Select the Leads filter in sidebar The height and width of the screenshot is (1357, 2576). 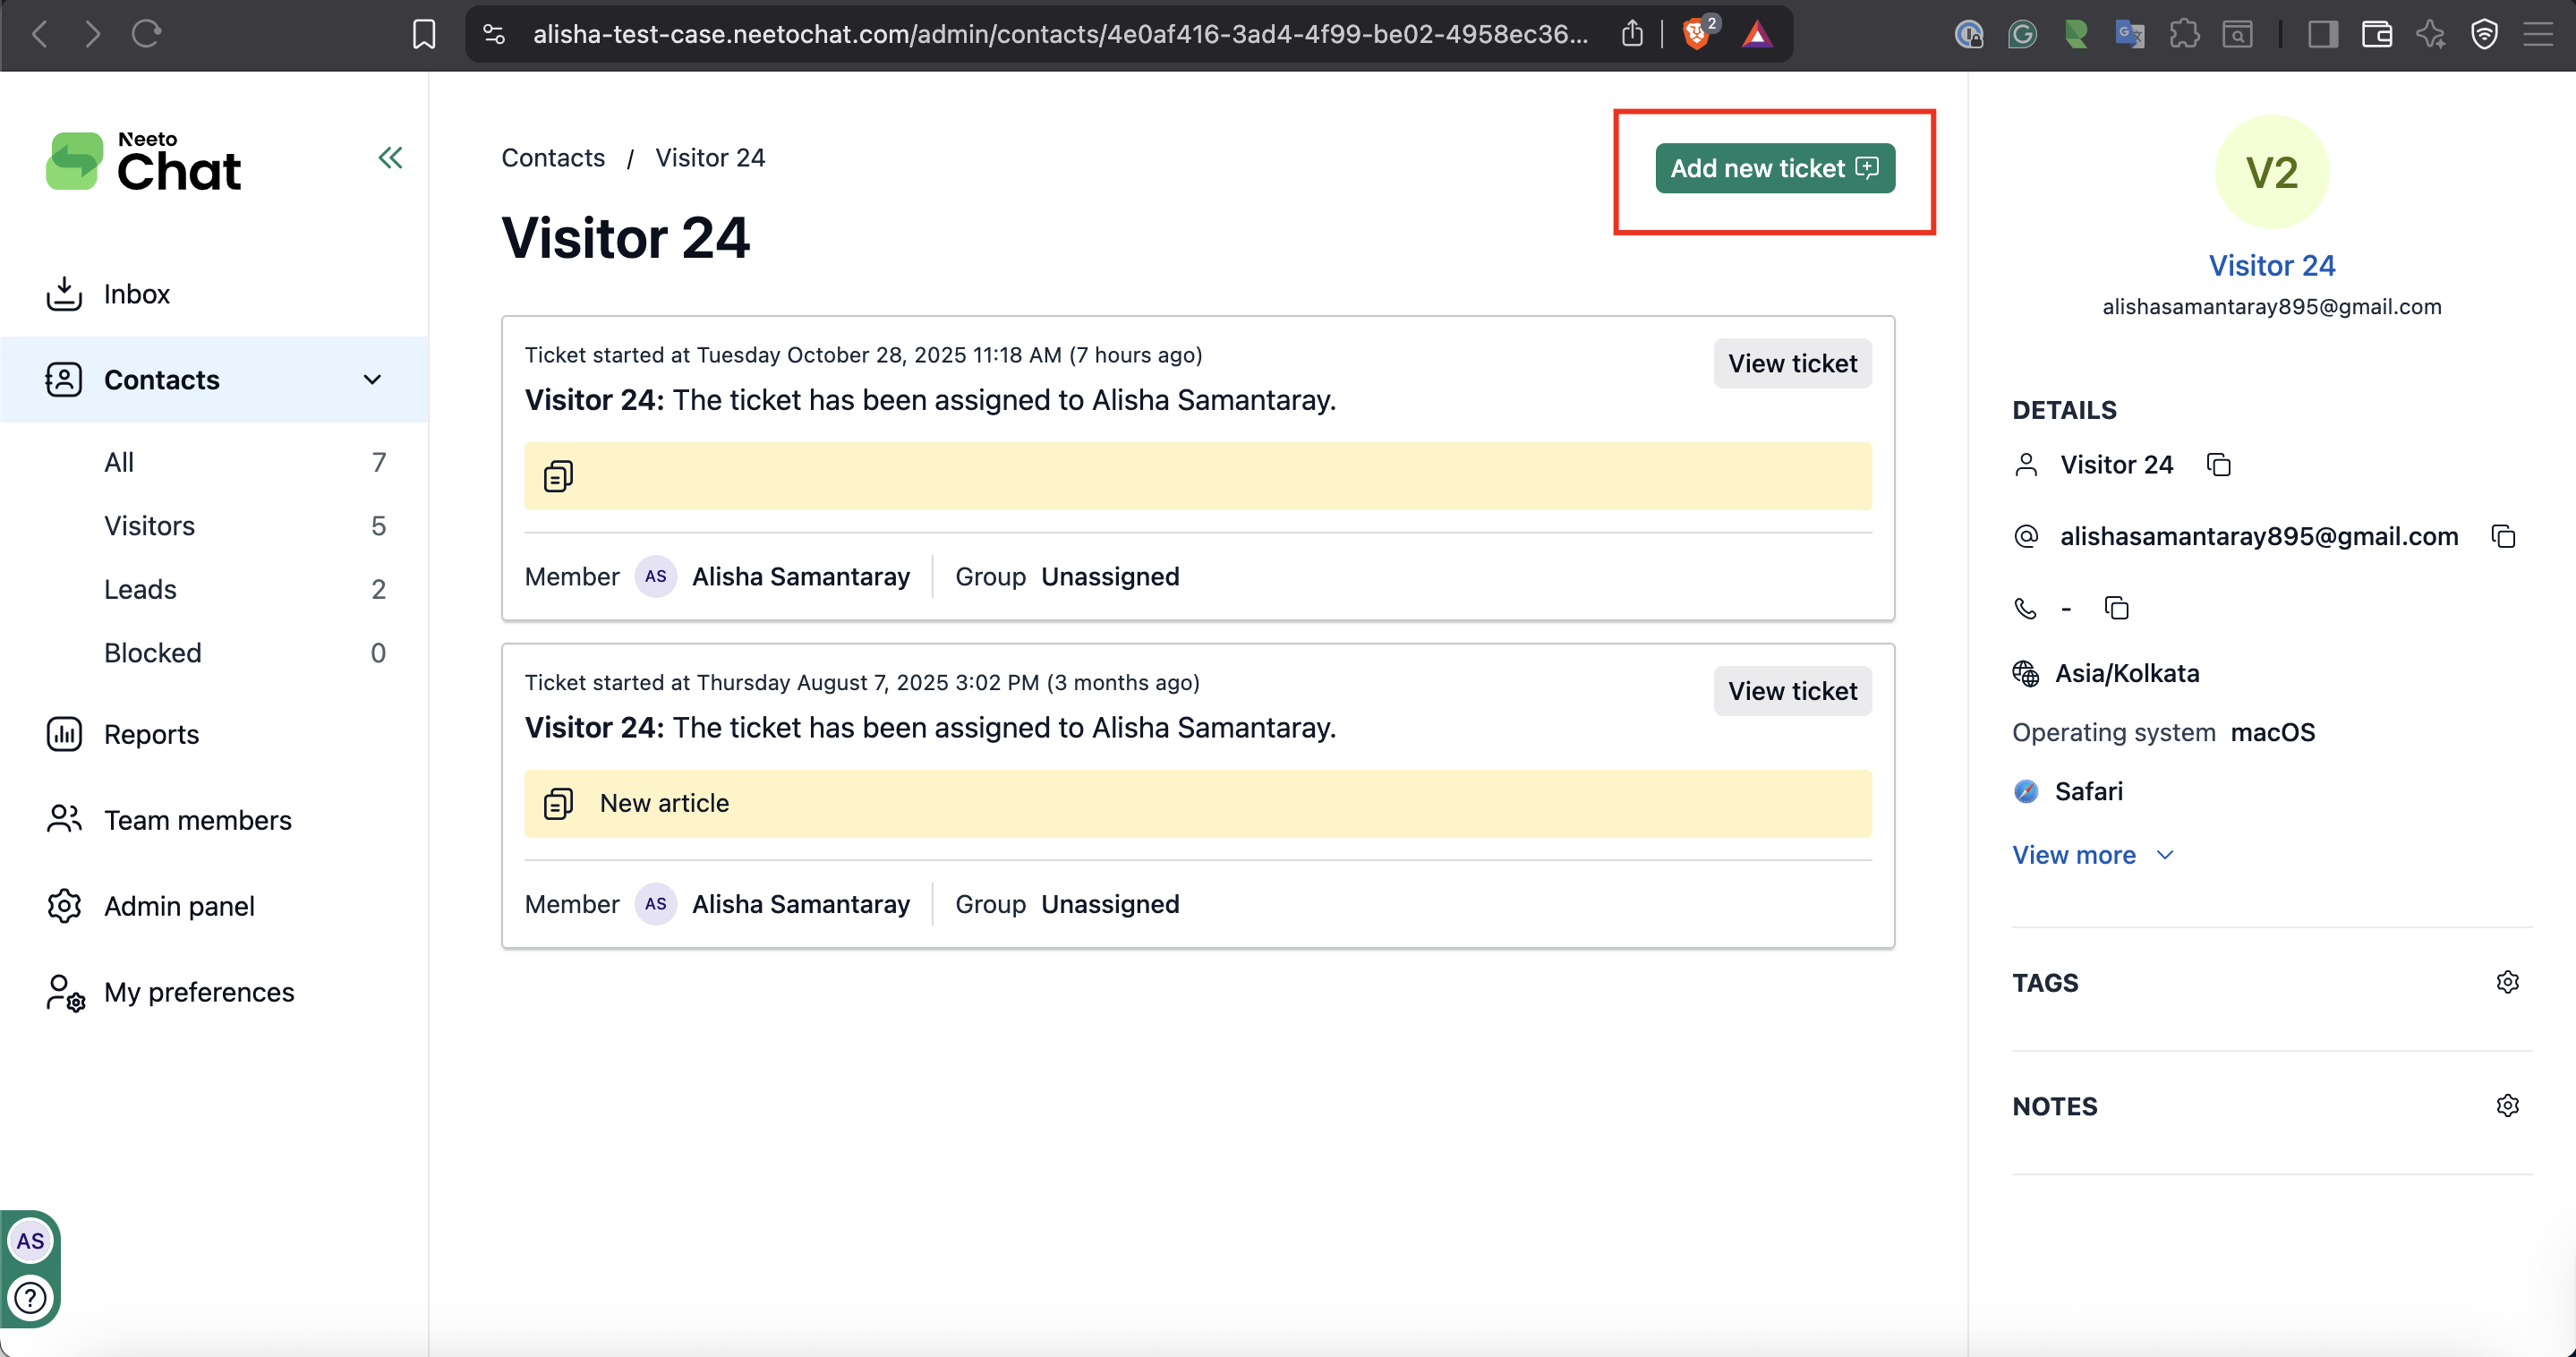point(139,589)
